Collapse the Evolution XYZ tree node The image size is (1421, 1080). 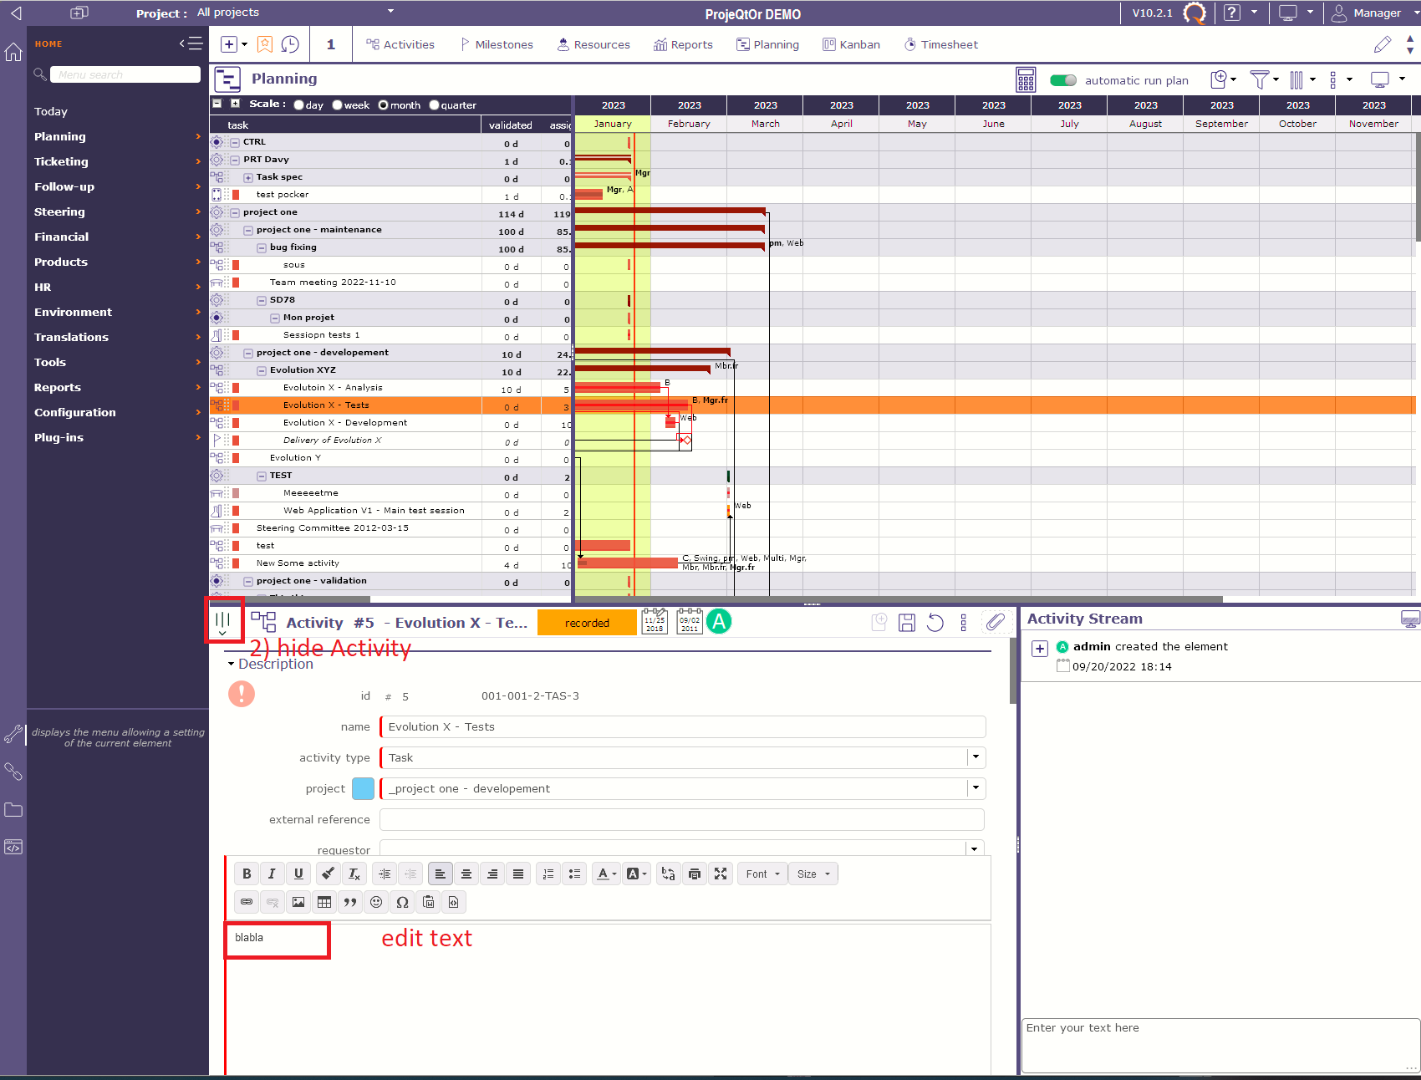click(262, 370)
